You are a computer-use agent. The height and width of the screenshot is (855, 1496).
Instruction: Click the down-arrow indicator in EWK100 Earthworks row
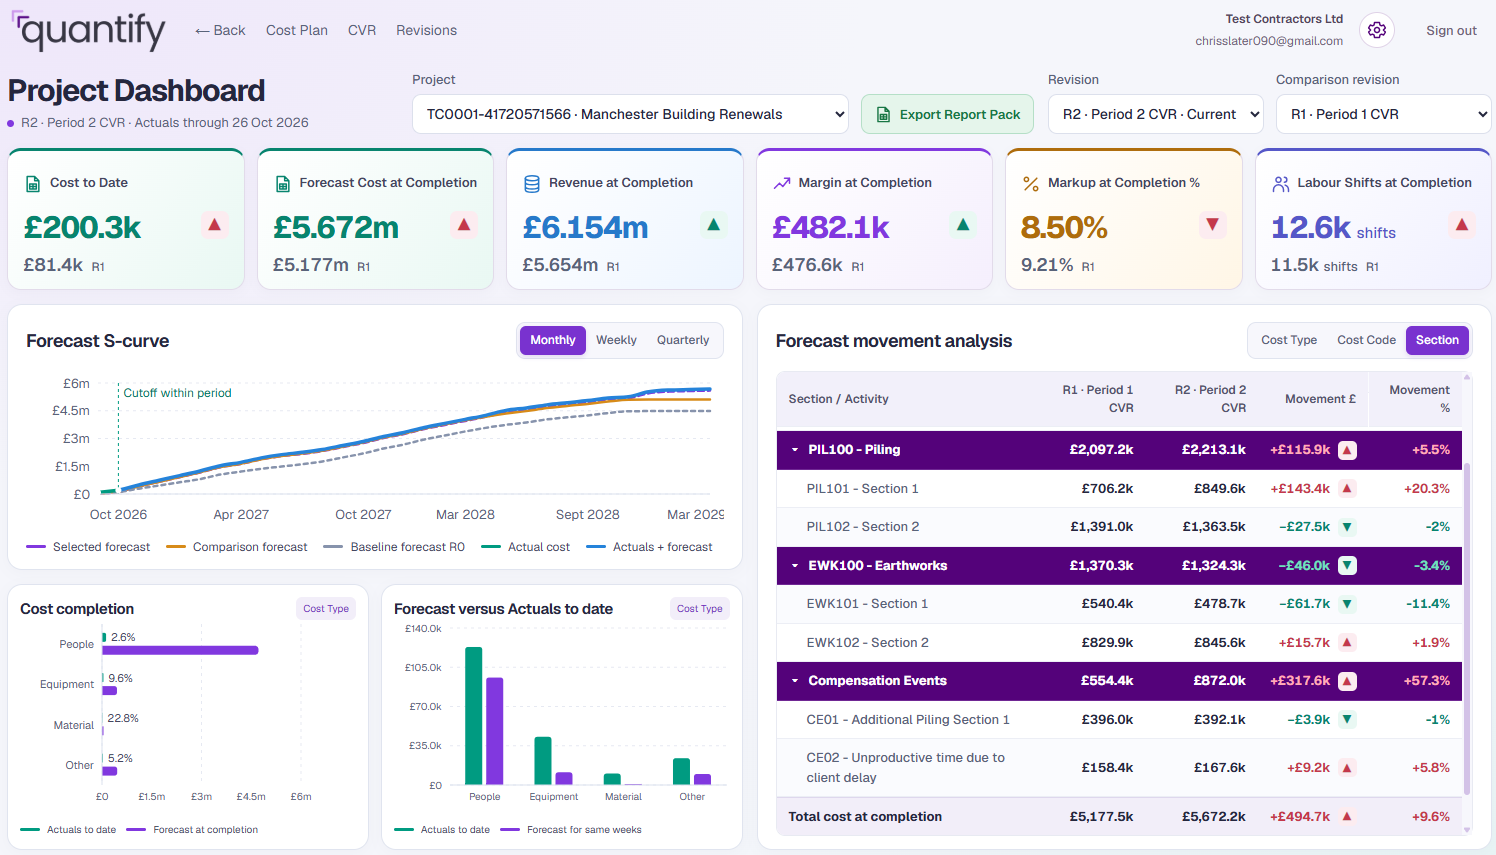pyautogui.click(x=1347, y=566)
